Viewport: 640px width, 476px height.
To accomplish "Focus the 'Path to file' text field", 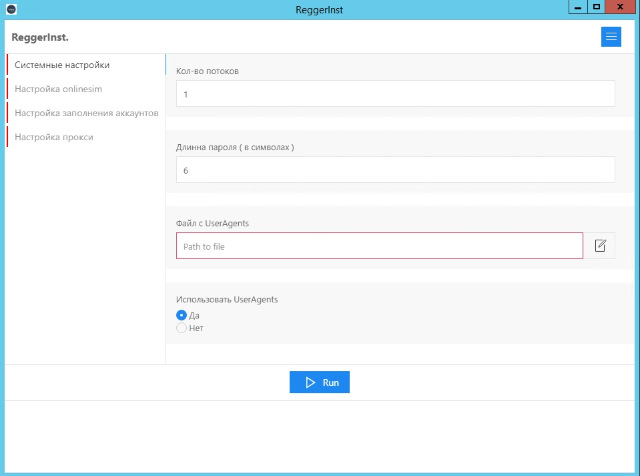I will (x=379, y=246).
